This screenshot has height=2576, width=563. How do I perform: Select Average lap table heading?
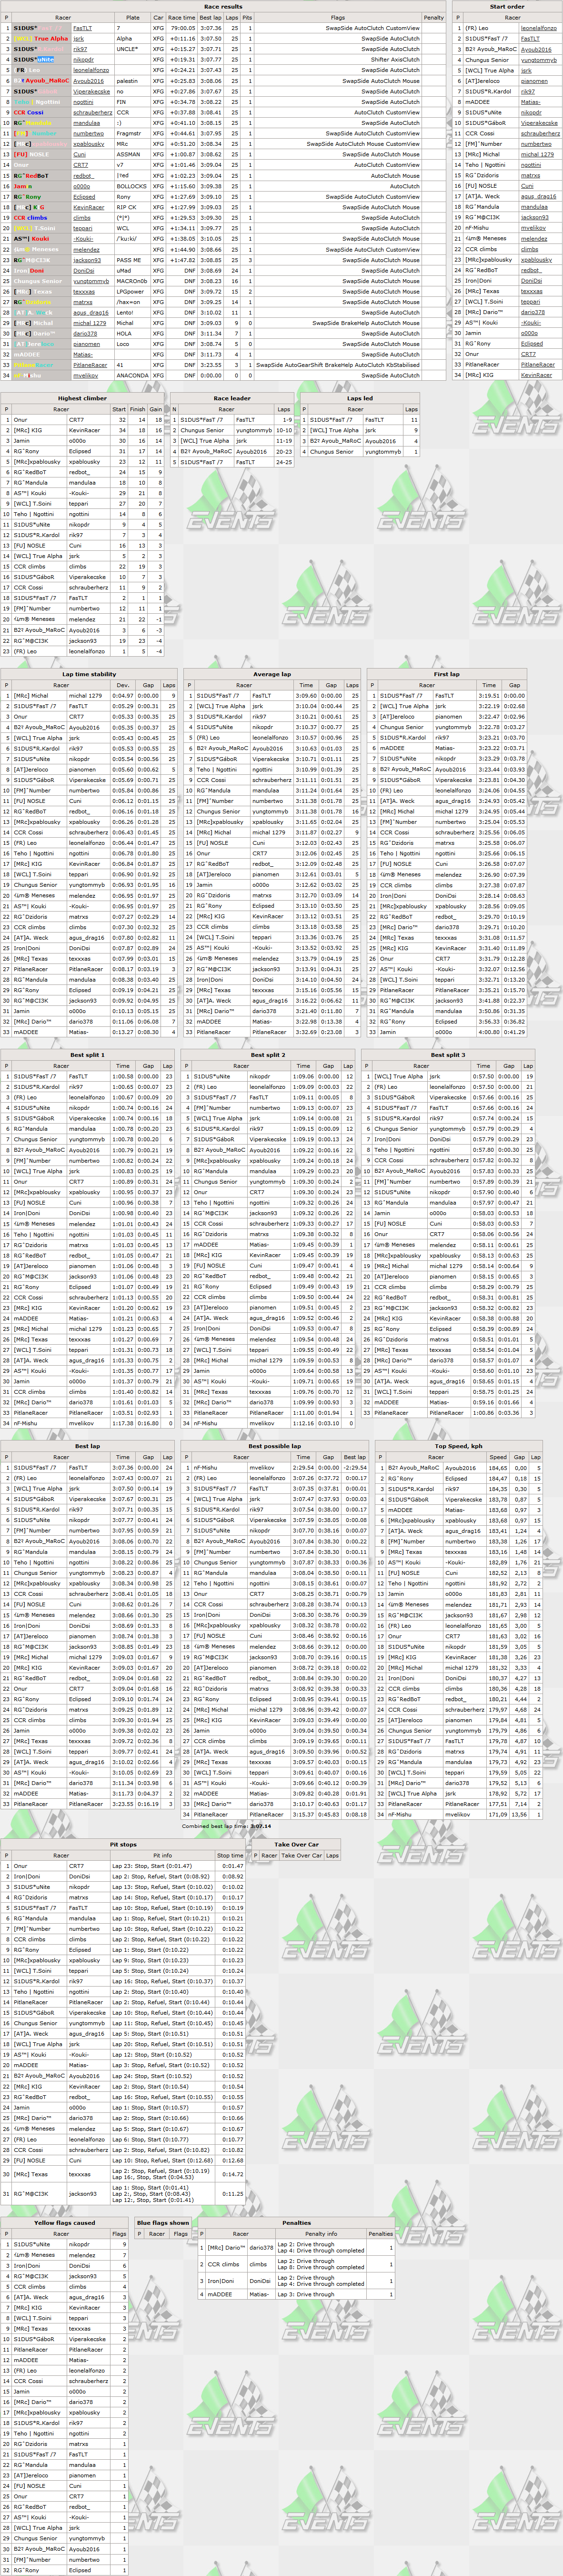pos(272,674)
